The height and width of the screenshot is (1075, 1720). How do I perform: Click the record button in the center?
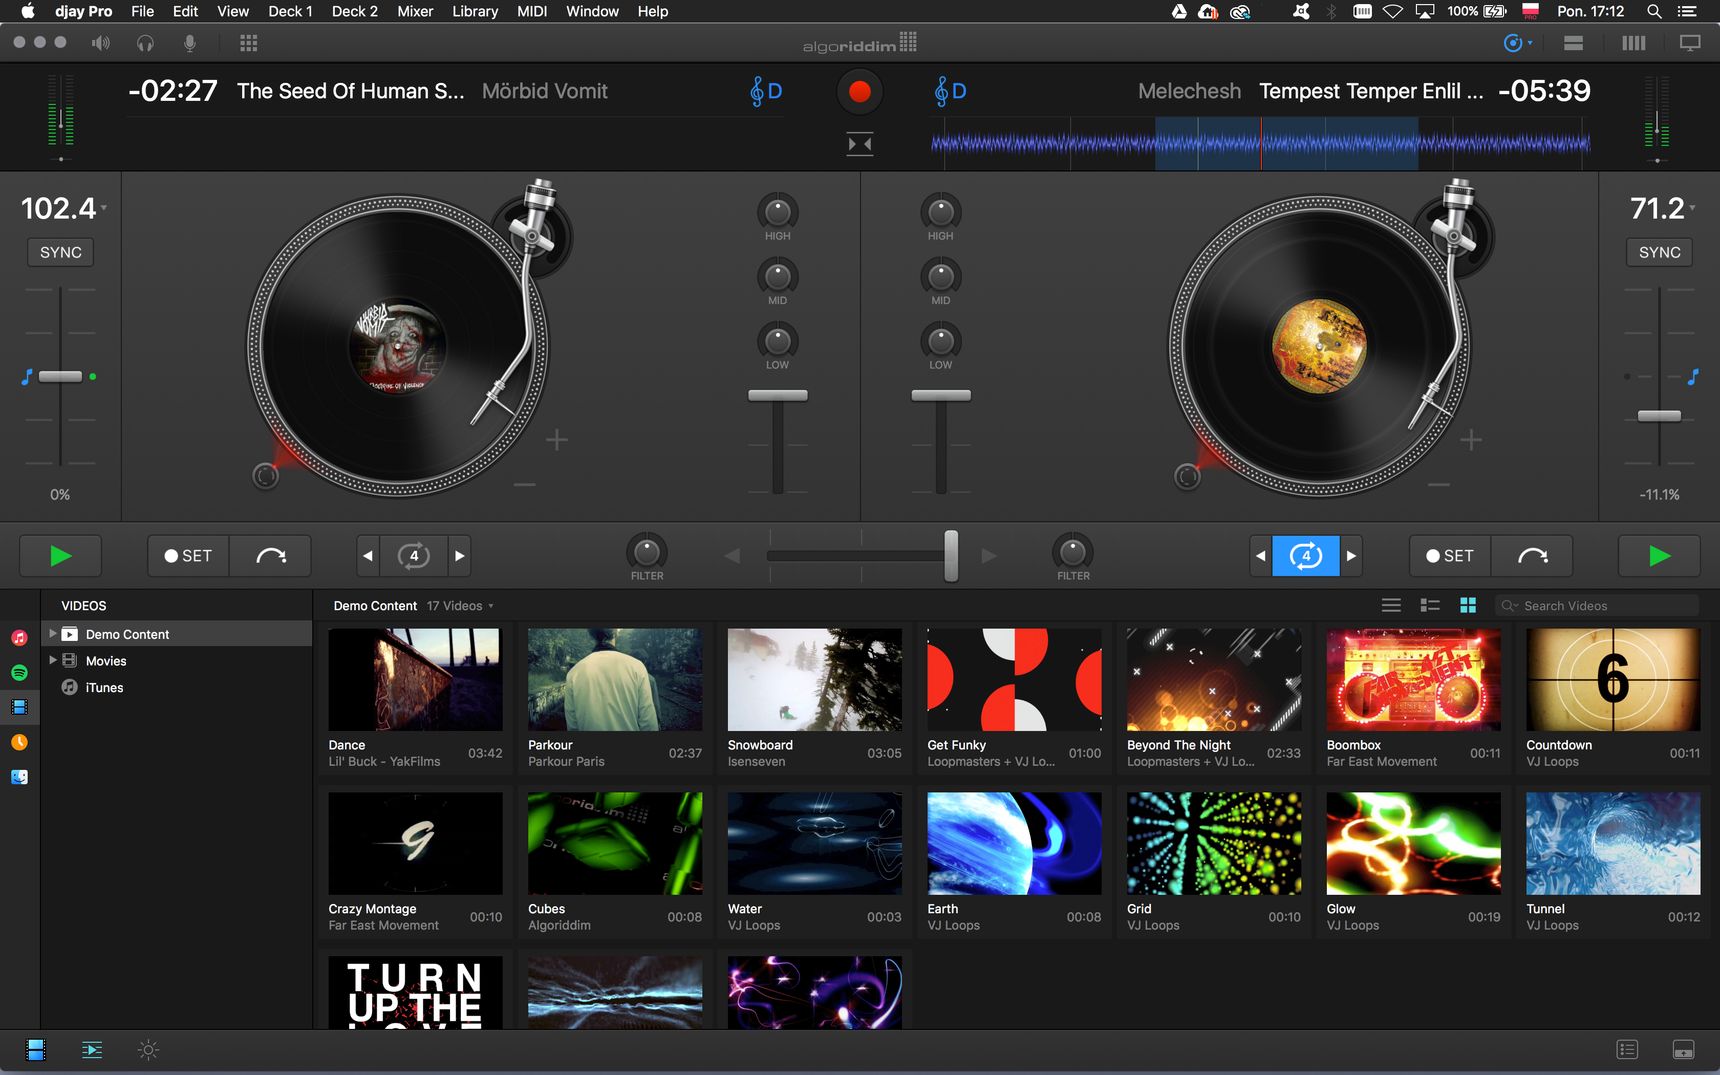tap(859, 92)
